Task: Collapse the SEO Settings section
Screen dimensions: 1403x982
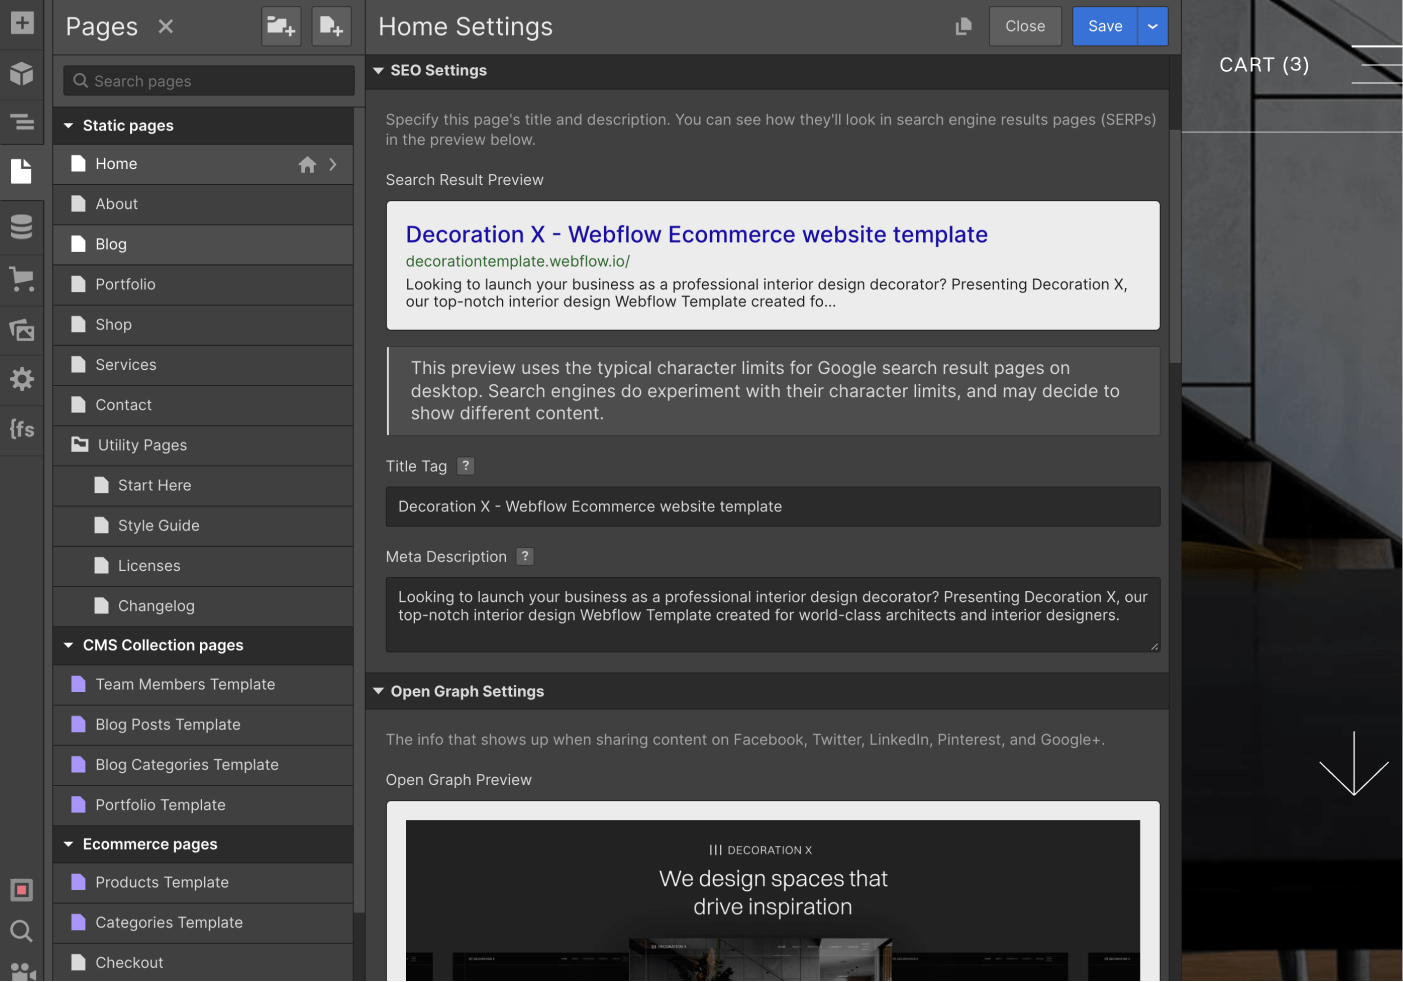Action: (x=378, y=70)
